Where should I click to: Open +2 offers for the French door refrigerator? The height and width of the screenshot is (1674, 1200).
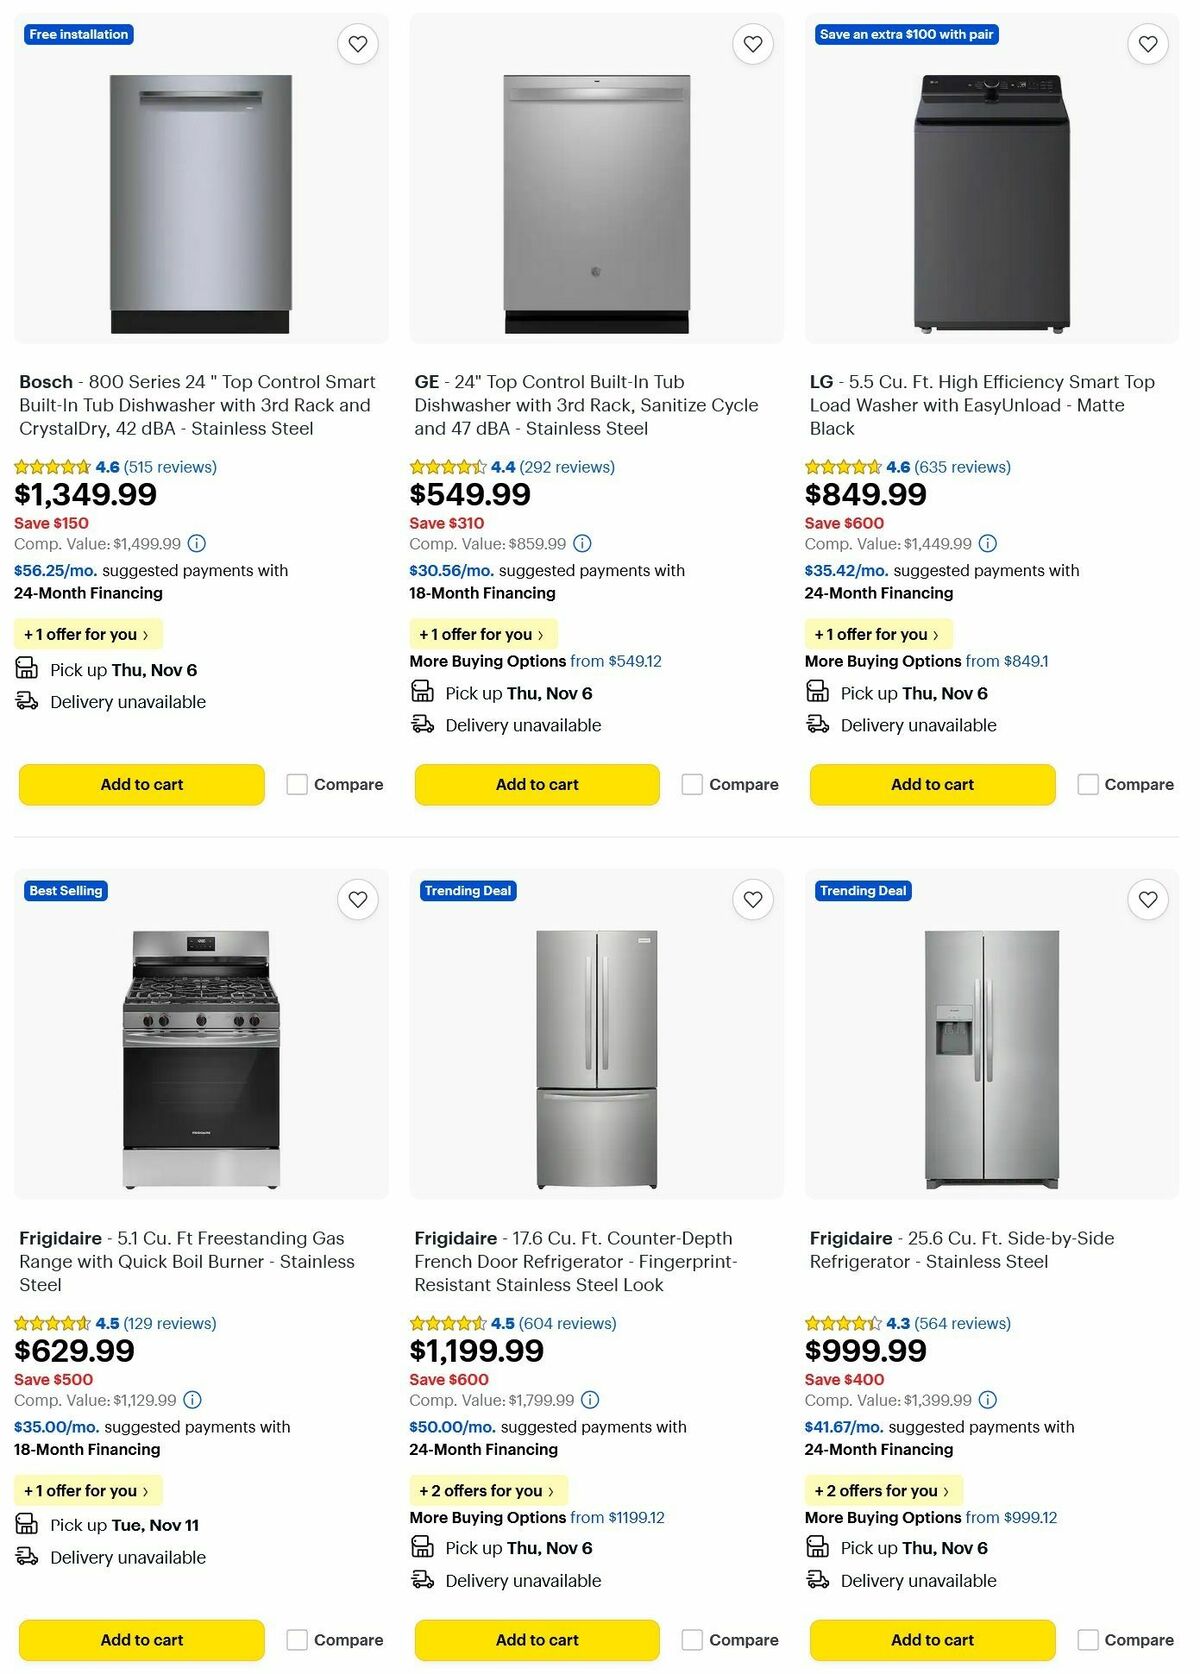pos(488,1490)
